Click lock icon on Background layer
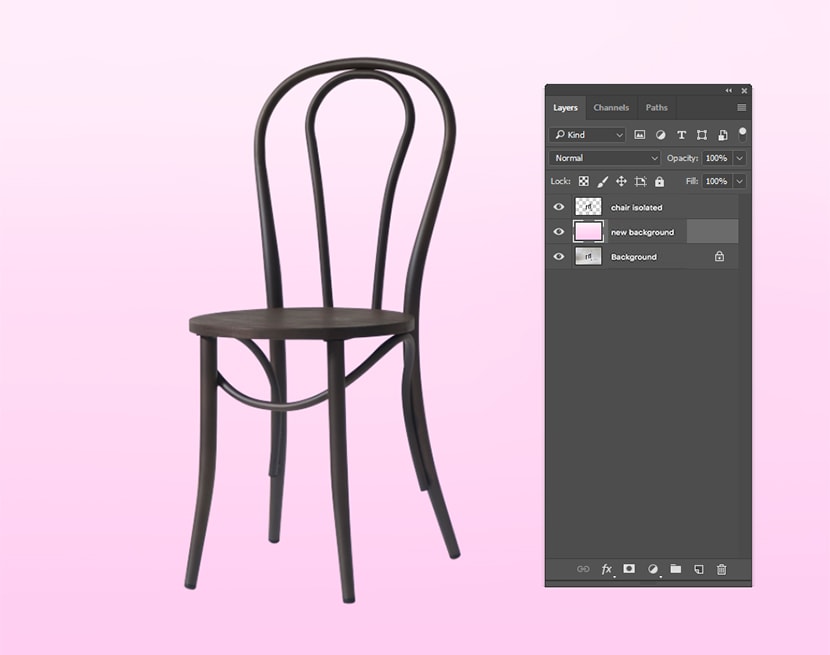 (x=719, y=257)
